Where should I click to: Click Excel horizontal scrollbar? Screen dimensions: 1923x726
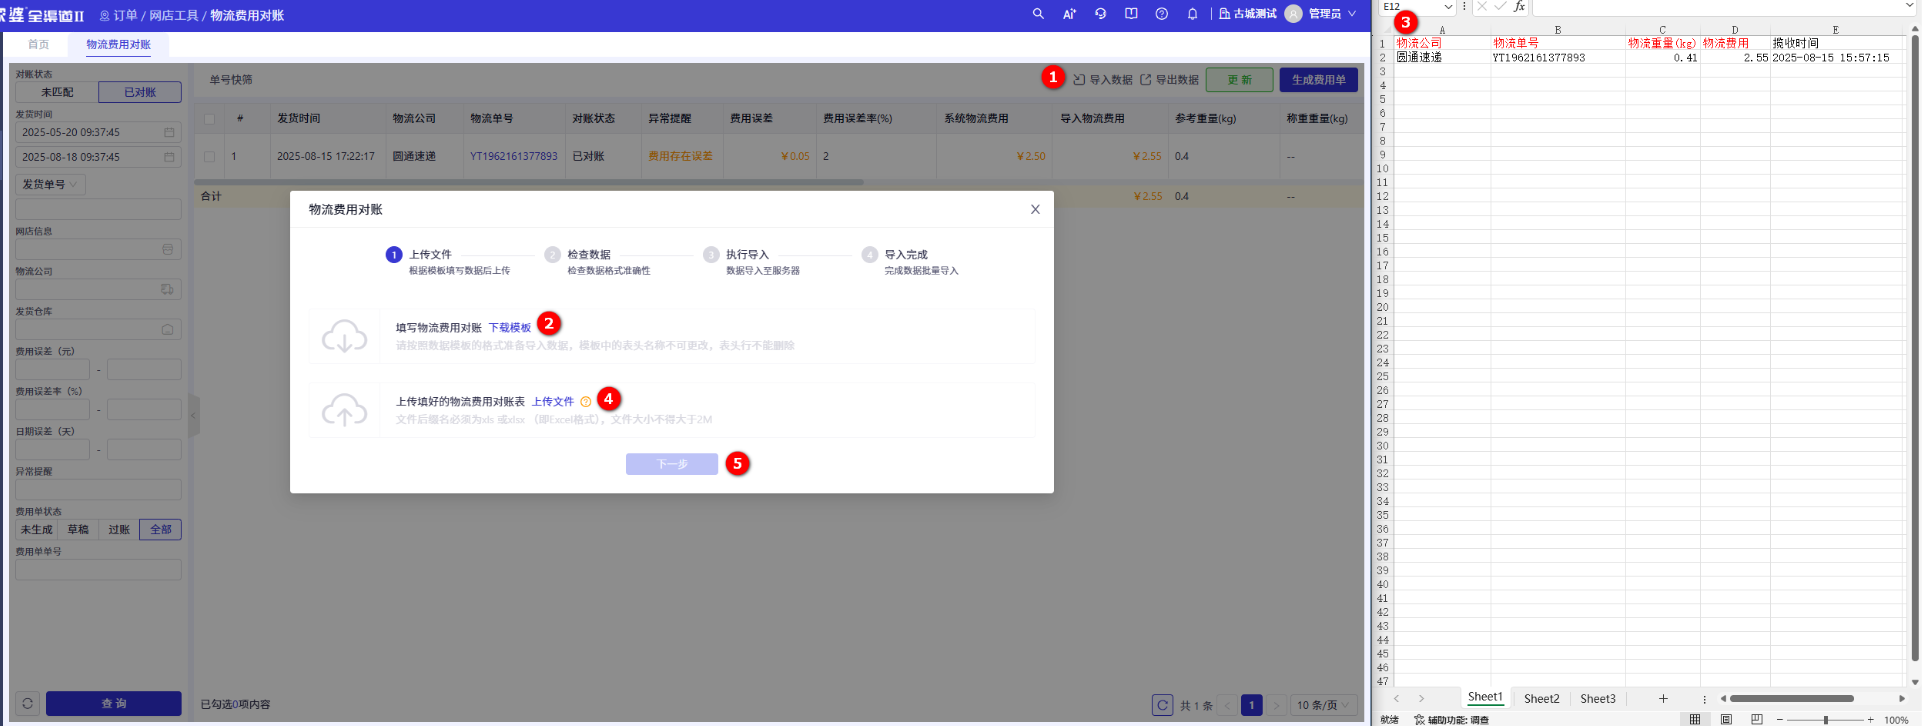pos(1791,698)
